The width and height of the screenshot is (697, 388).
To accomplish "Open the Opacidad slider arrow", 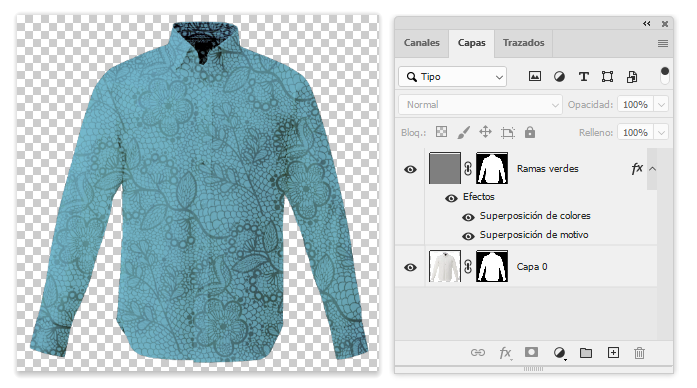I will pos(661,105).
